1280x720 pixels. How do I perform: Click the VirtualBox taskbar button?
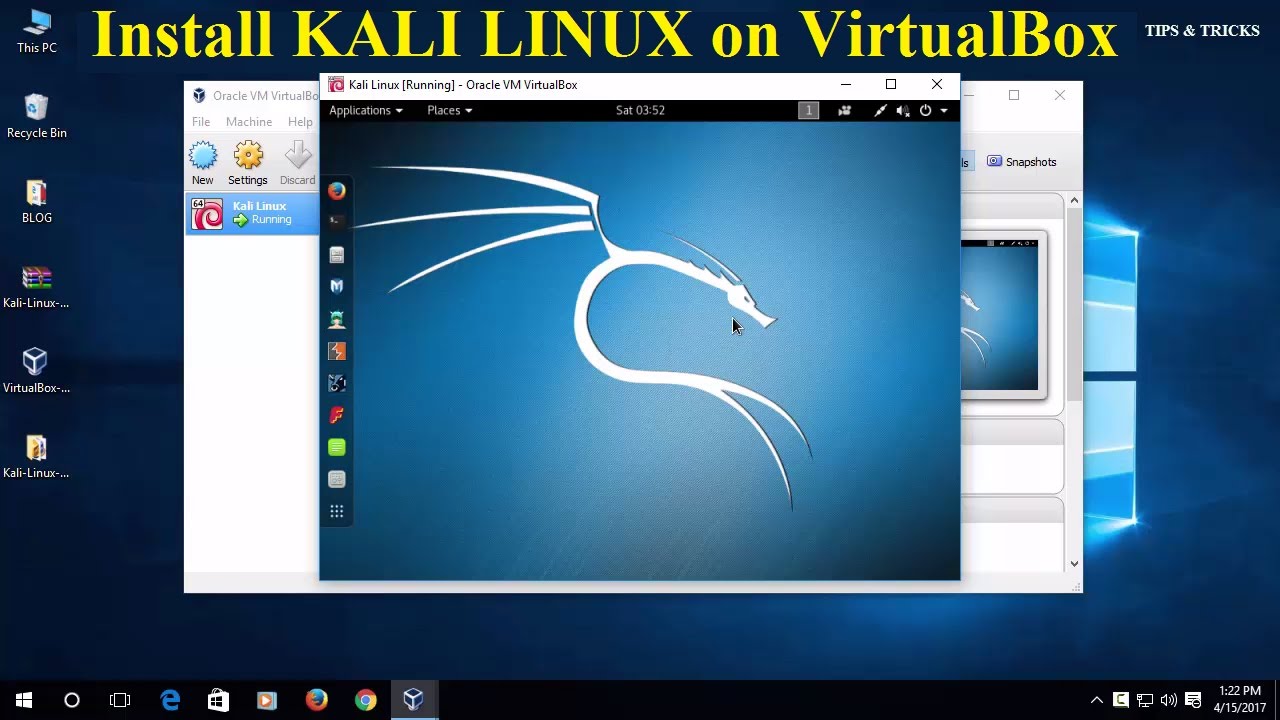(414, 700)
